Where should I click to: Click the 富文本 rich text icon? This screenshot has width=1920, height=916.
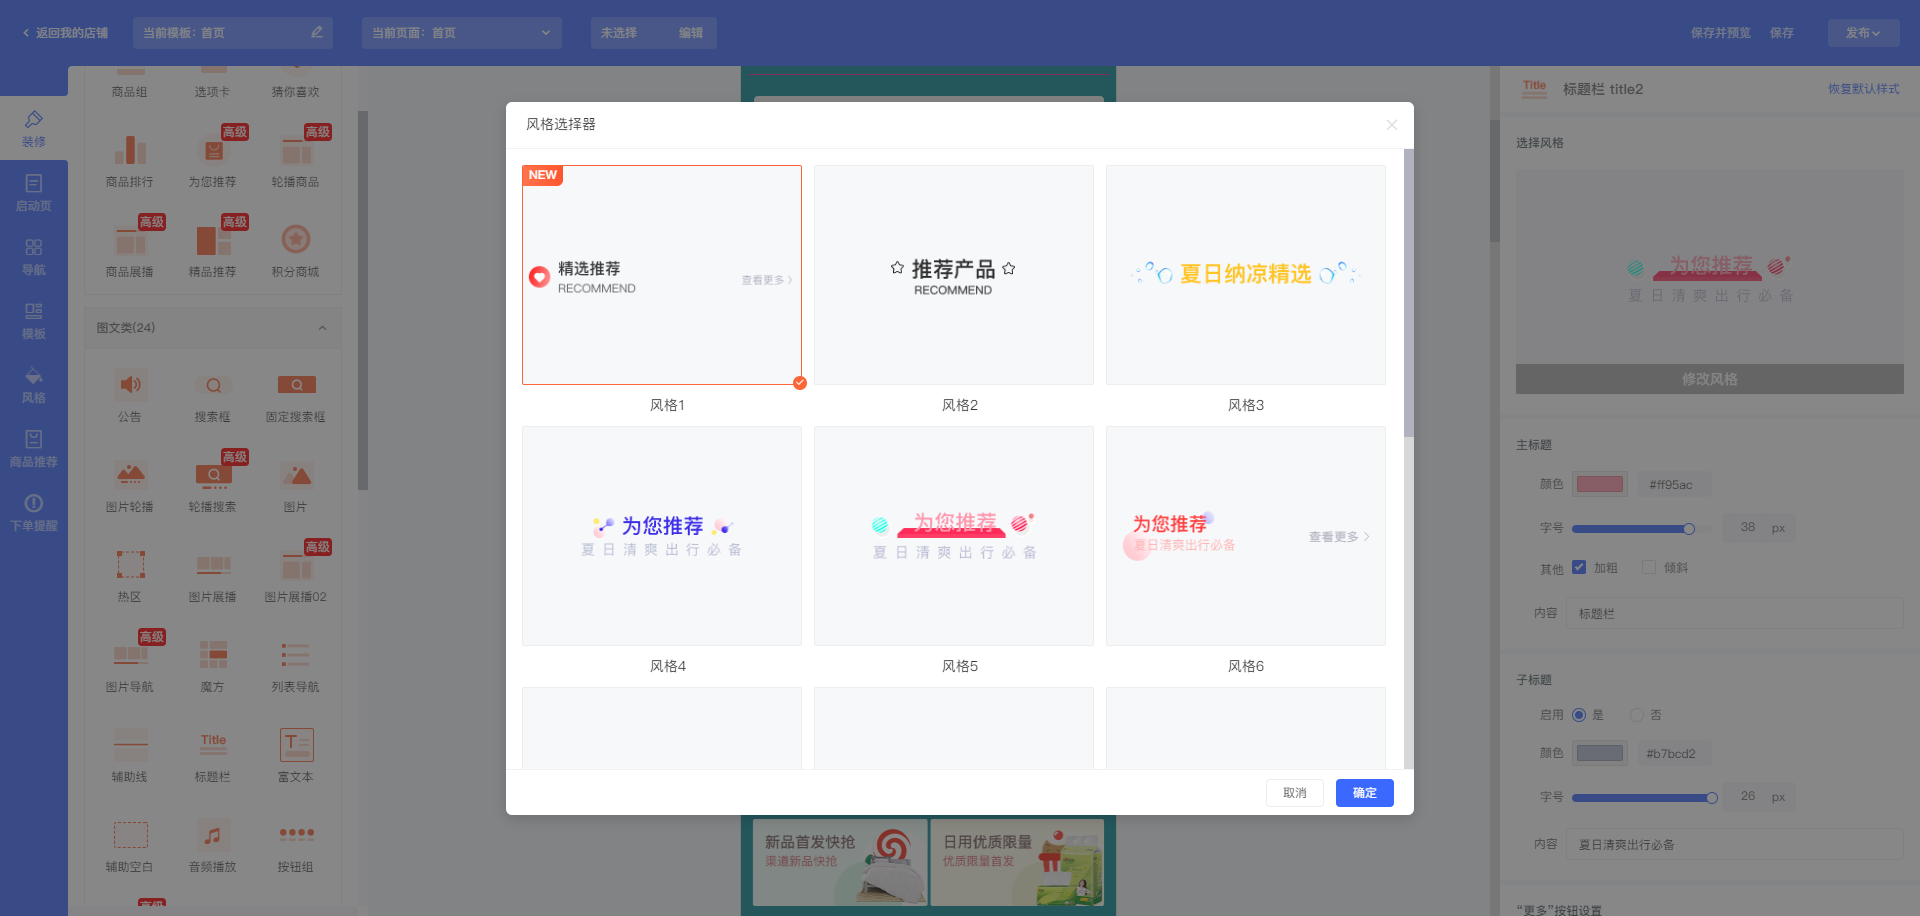296,746
